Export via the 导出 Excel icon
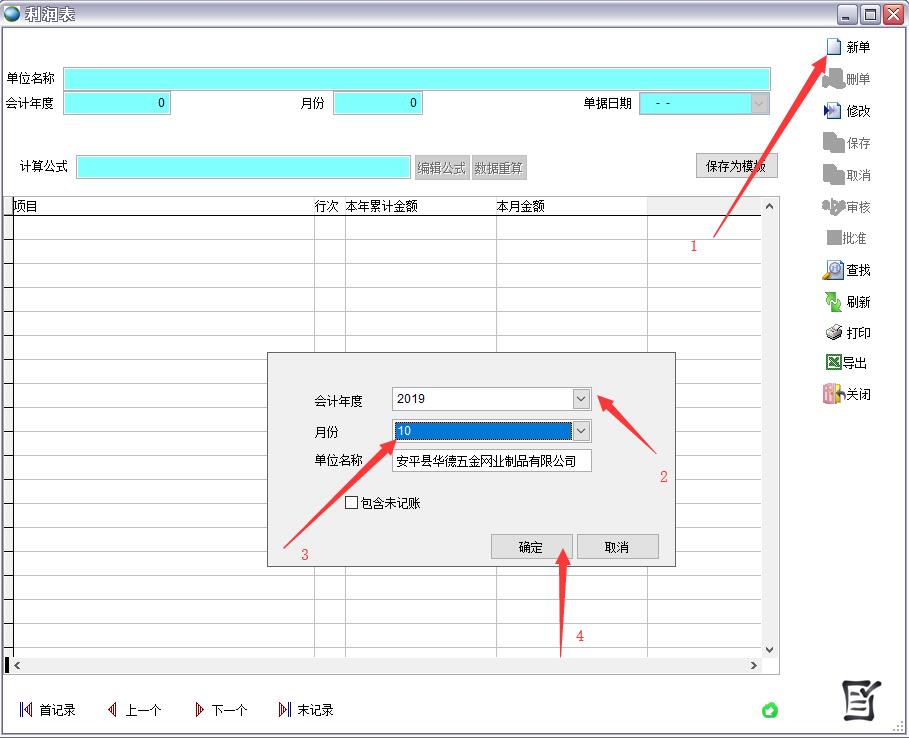This screenshot has height=739, width=909. click(x=833, y=363)
